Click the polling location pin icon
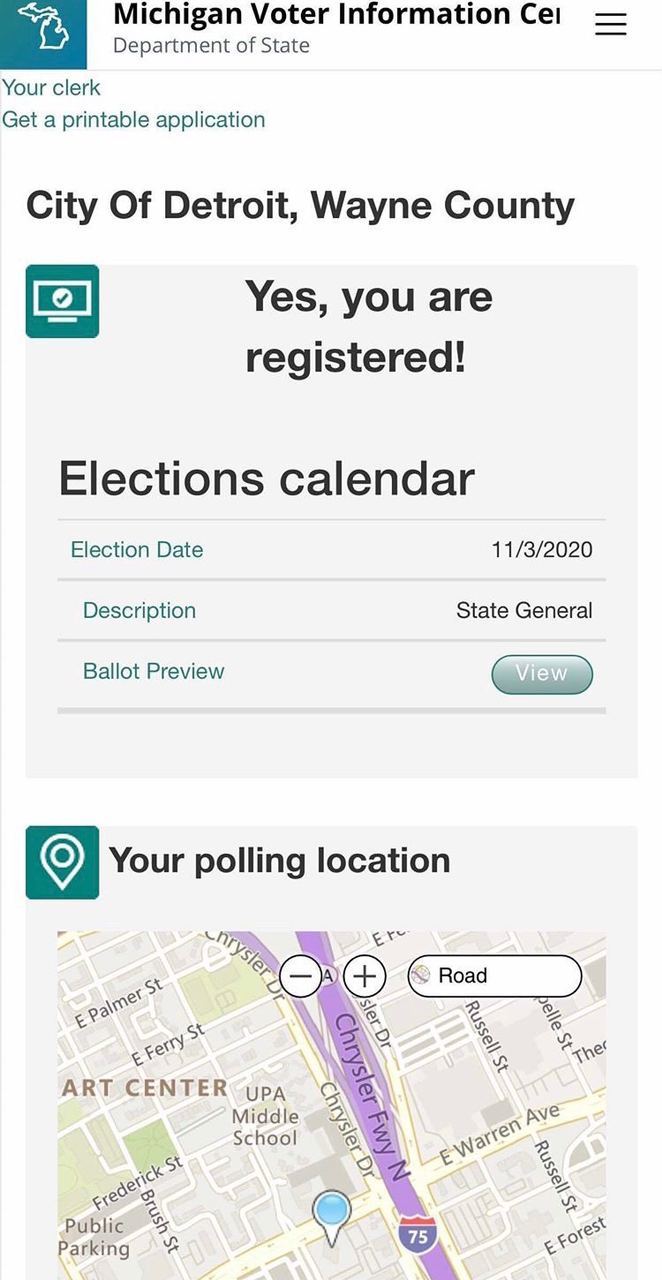Screen dimensions: 662x1280 tap(62, 862)
